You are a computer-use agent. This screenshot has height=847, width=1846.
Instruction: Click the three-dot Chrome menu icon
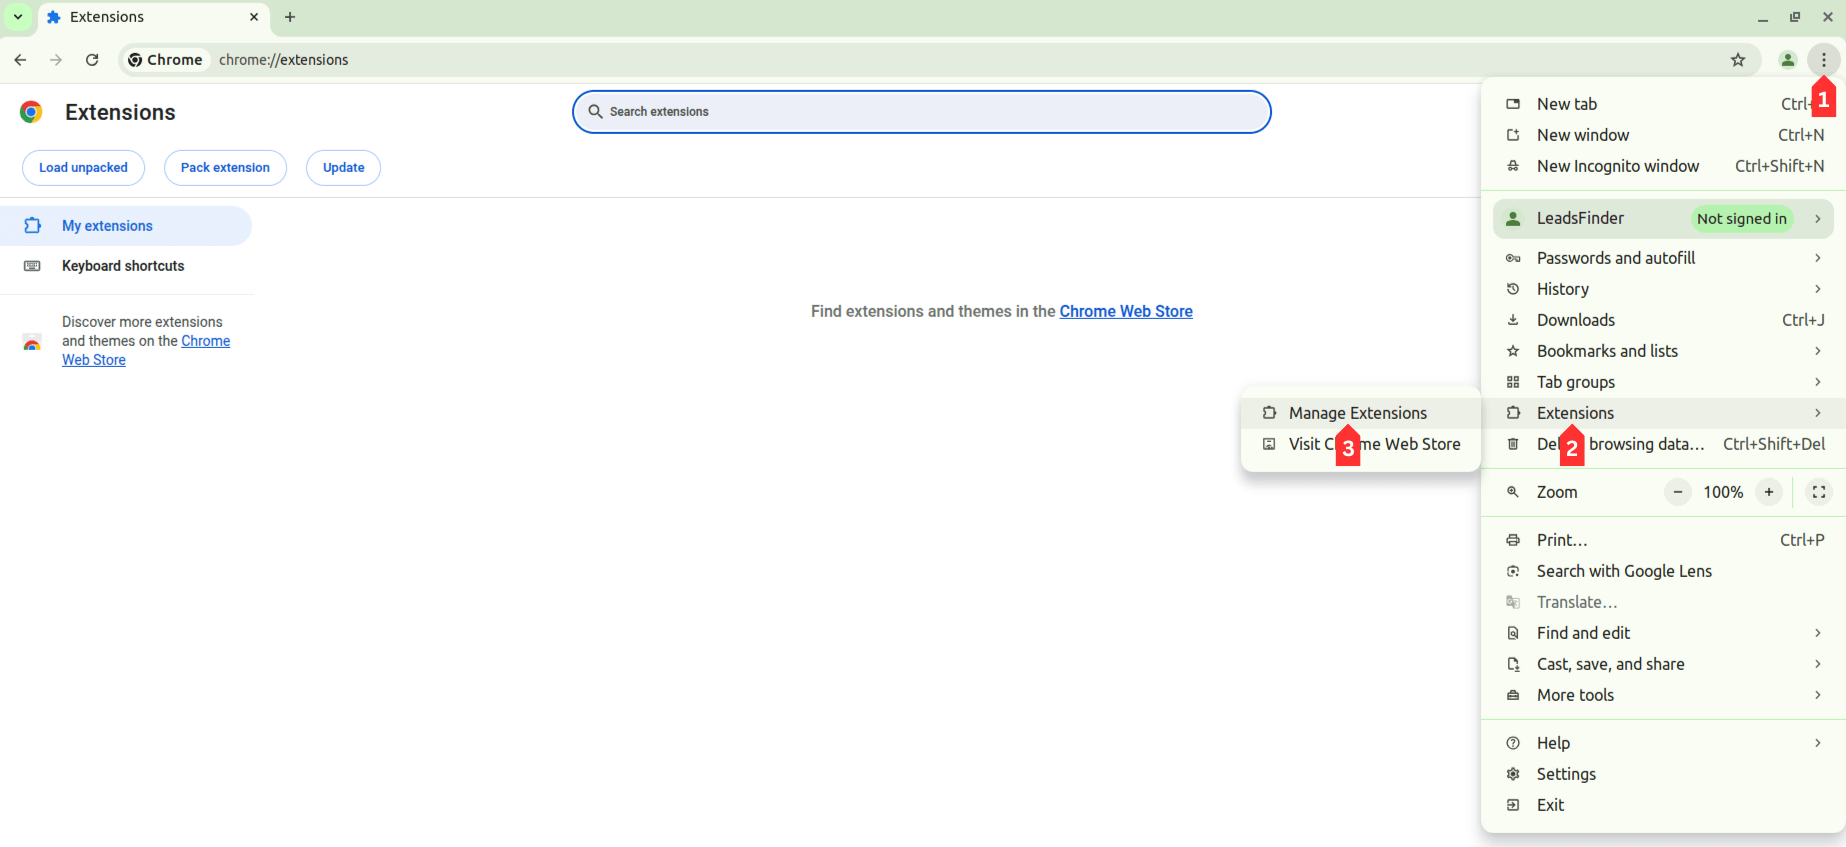click(1824, 60)
